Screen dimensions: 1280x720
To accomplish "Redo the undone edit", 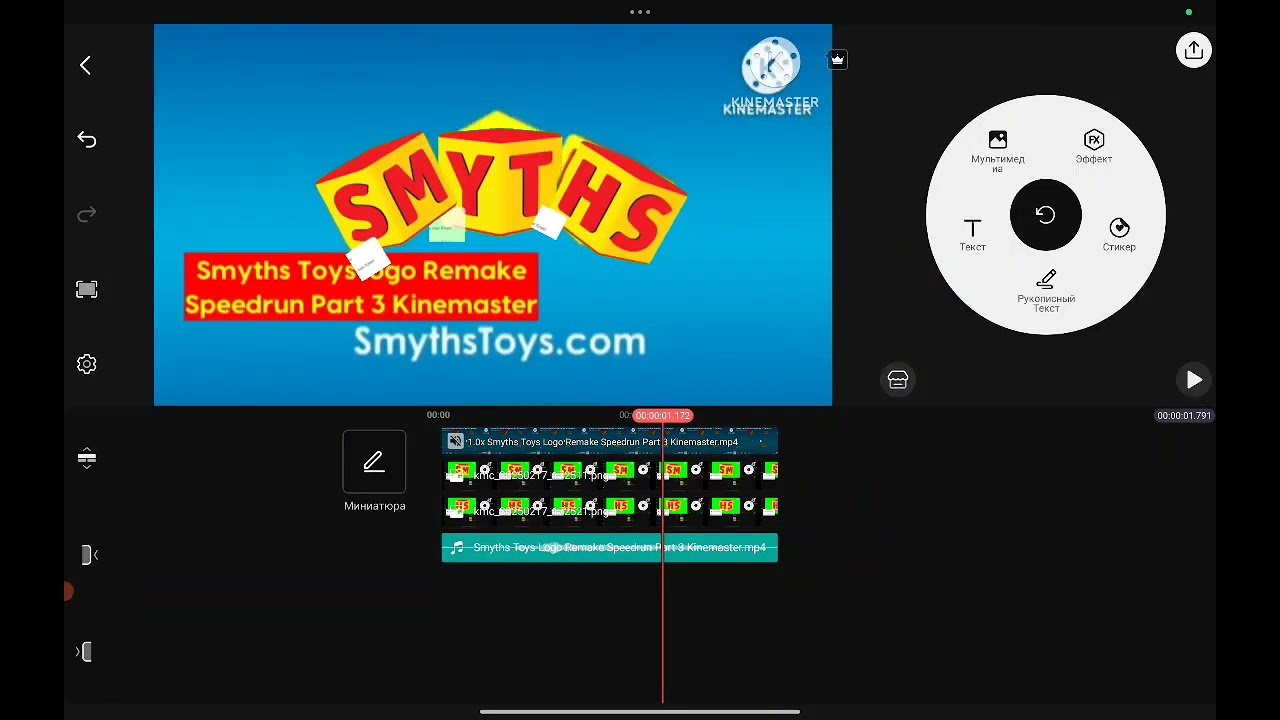I will click(87, 214).
